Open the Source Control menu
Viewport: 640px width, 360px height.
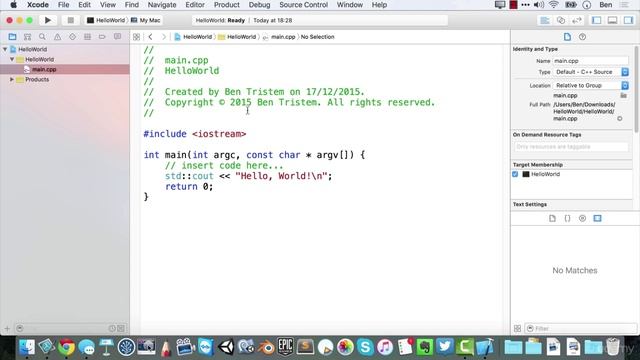[x=303, y=5]
